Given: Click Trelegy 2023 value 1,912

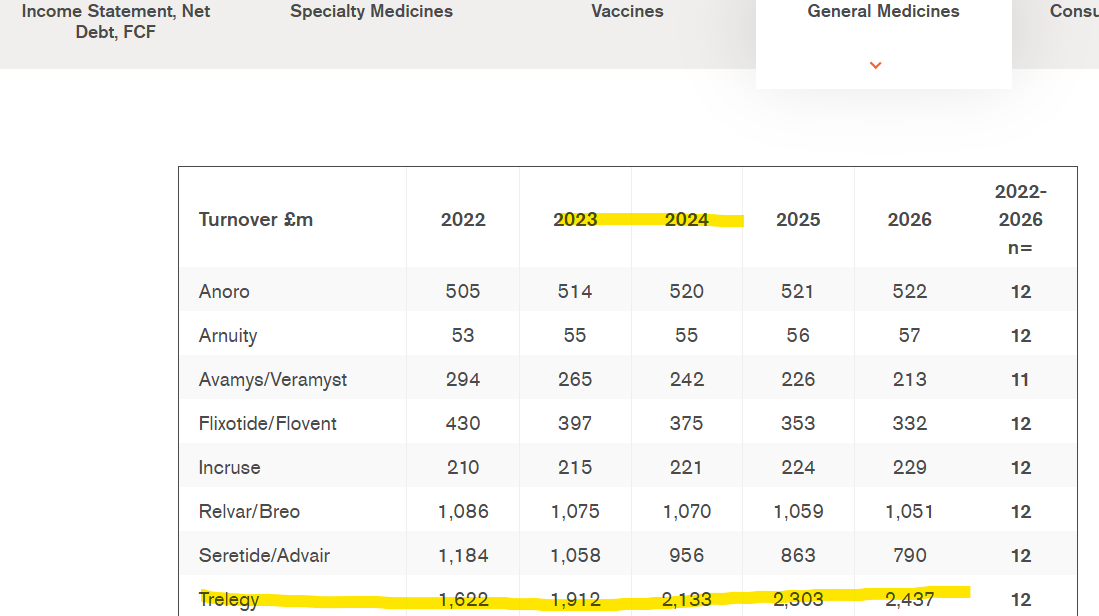Looking at the screenshot, I should [x=575, y=600].
